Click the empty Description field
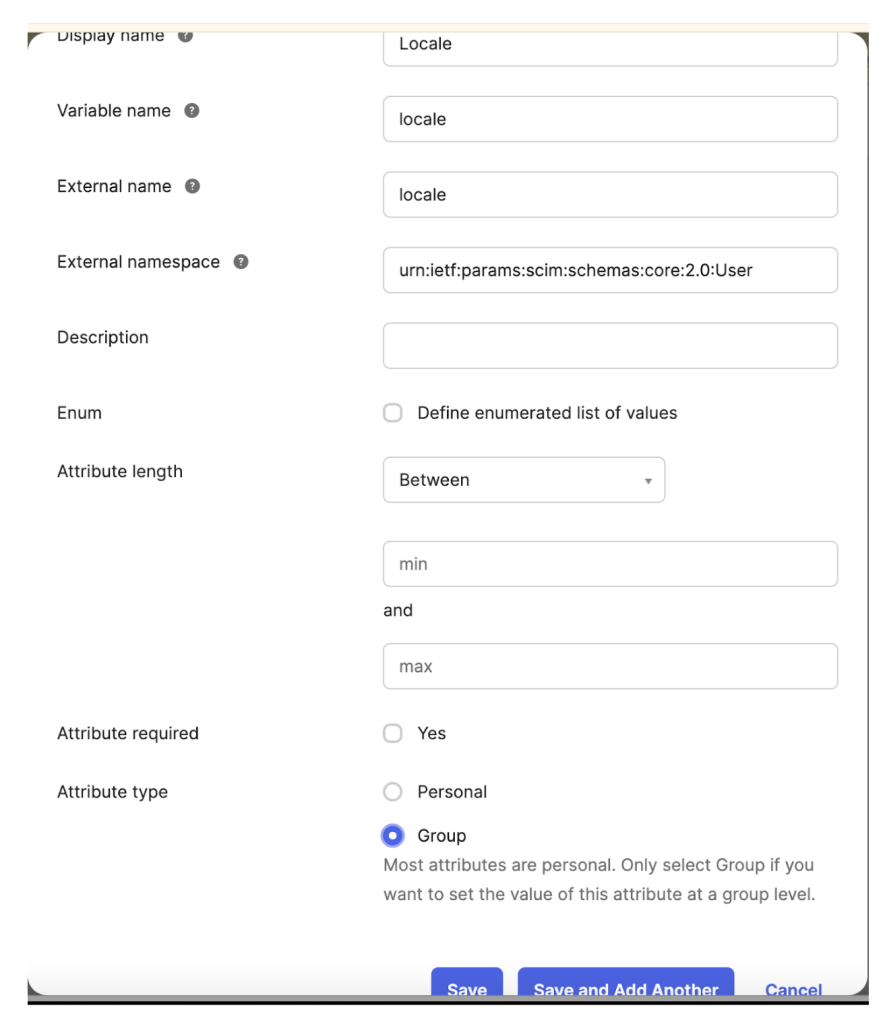Screen dimensions: 883x1024 point(610,345)
